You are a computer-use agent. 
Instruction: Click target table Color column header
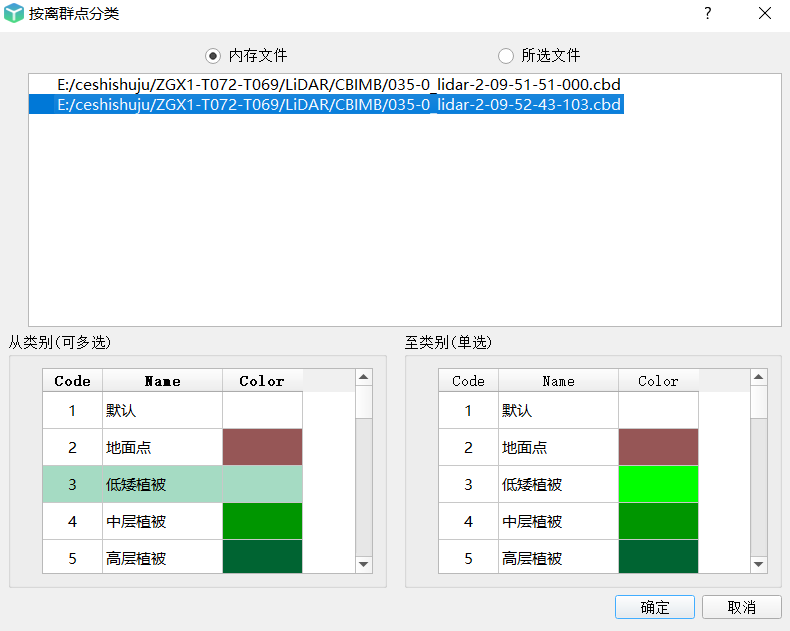[x=658, y=381]
